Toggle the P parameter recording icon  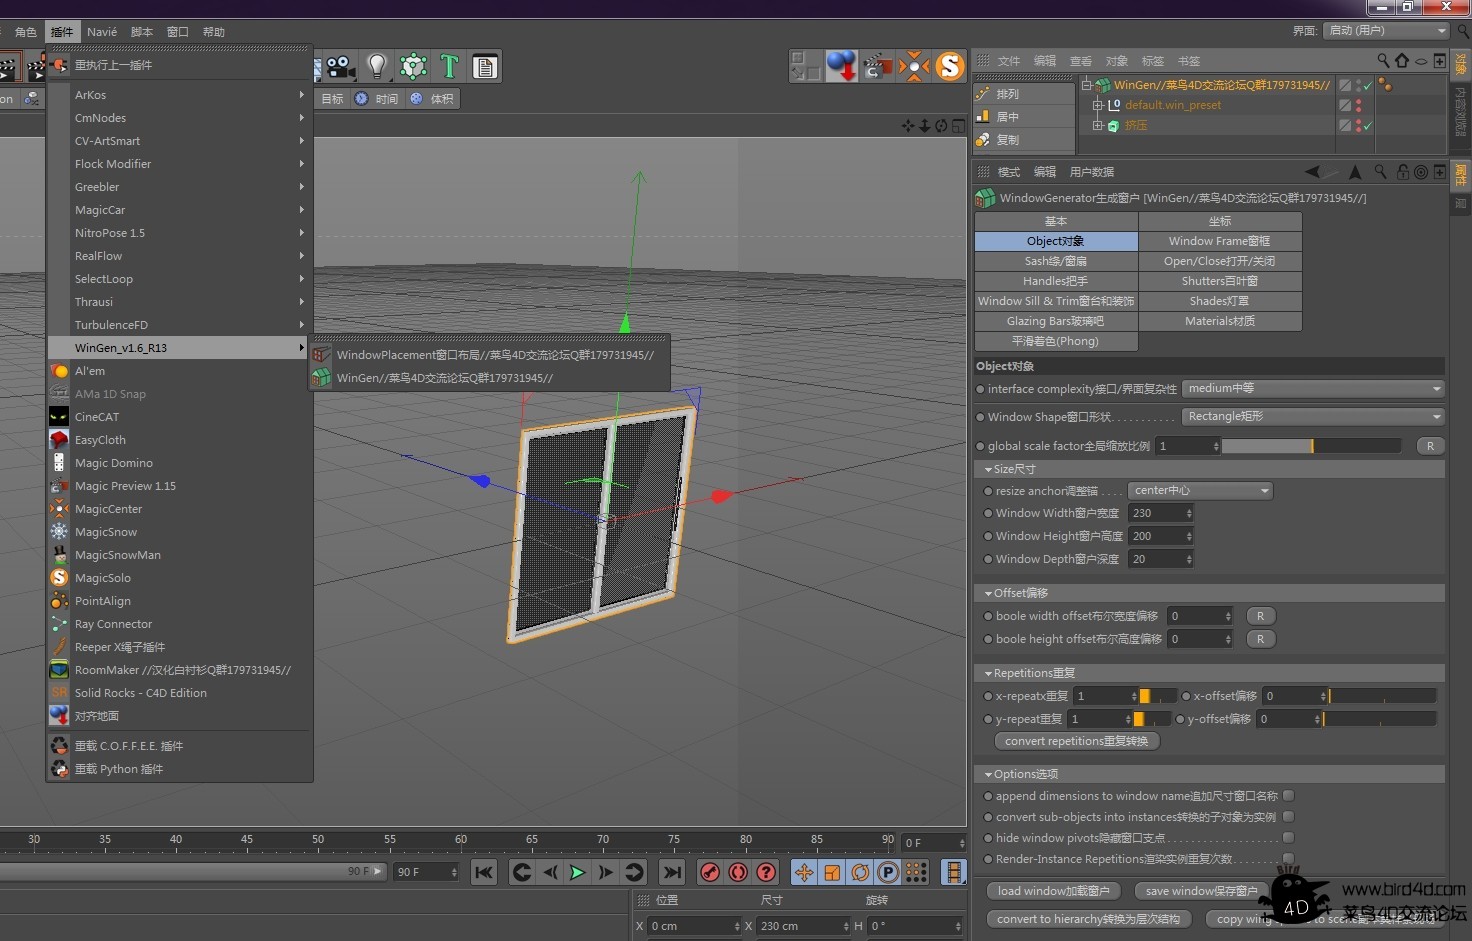(x=887, y=872)
